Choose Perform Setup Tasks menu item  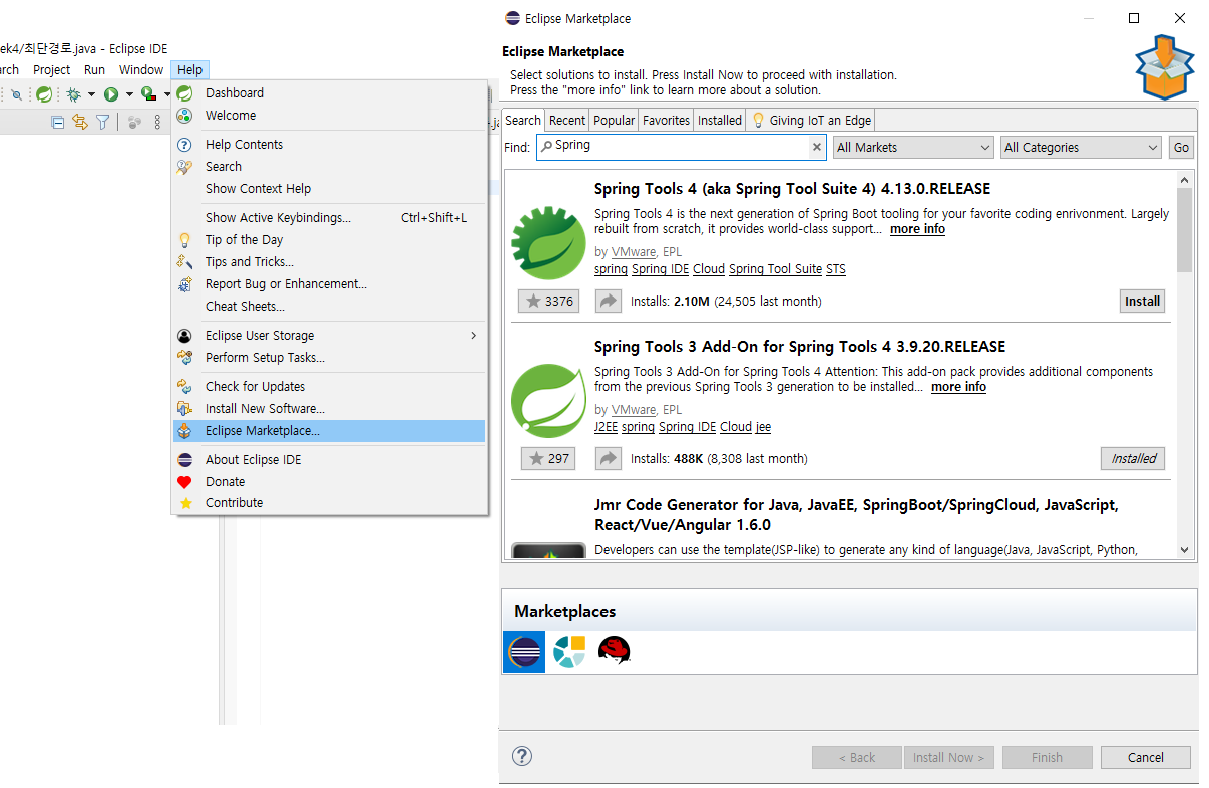click(x=328, y=358)
